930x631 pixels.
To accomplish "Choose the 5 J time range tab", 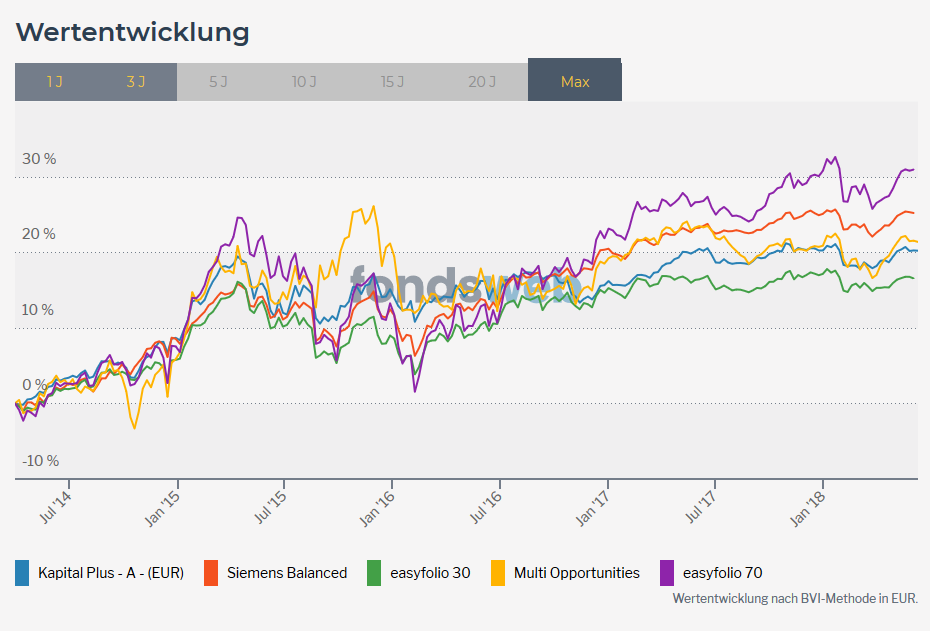I will pyautogui.click(x=218, y=82).
